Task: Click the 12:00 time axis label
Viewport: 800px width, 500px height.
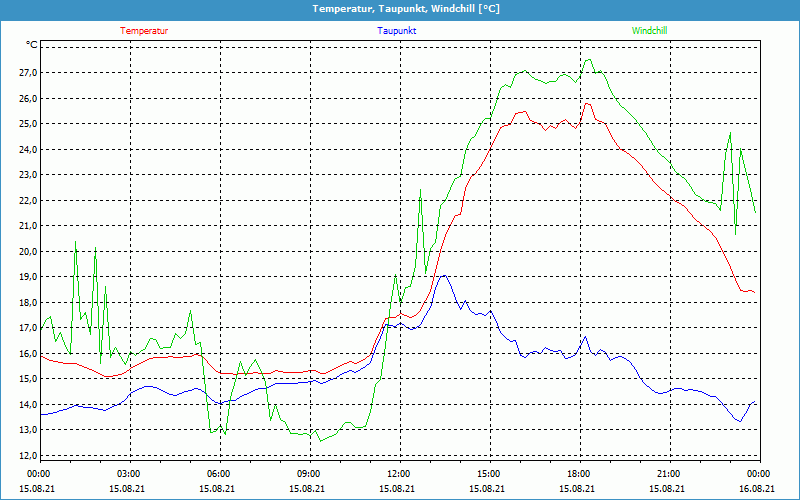Action: 399,474
